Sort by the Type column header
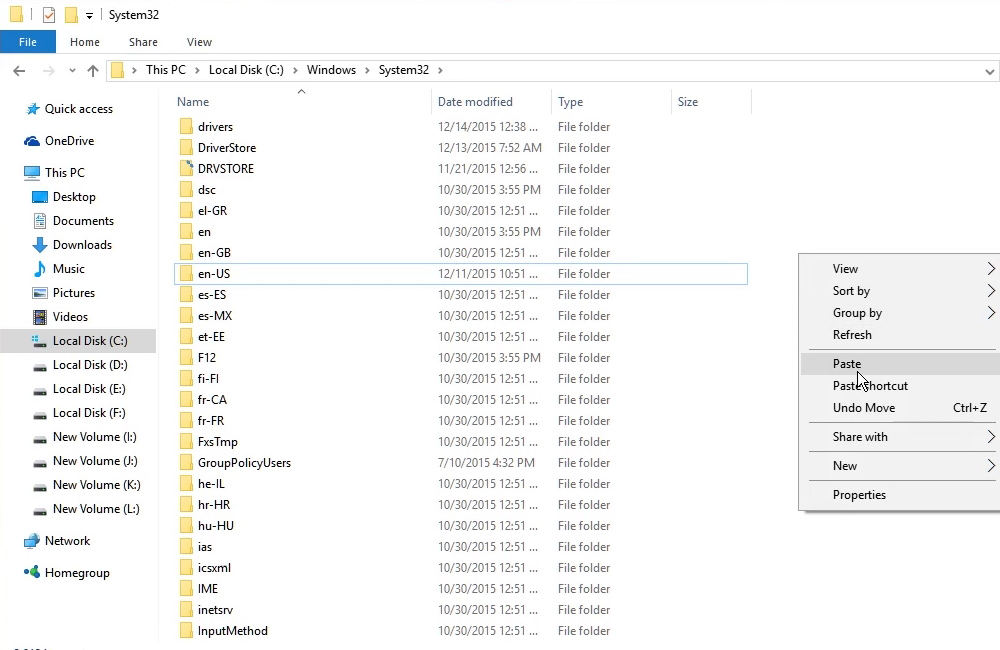 pos(611,102)
